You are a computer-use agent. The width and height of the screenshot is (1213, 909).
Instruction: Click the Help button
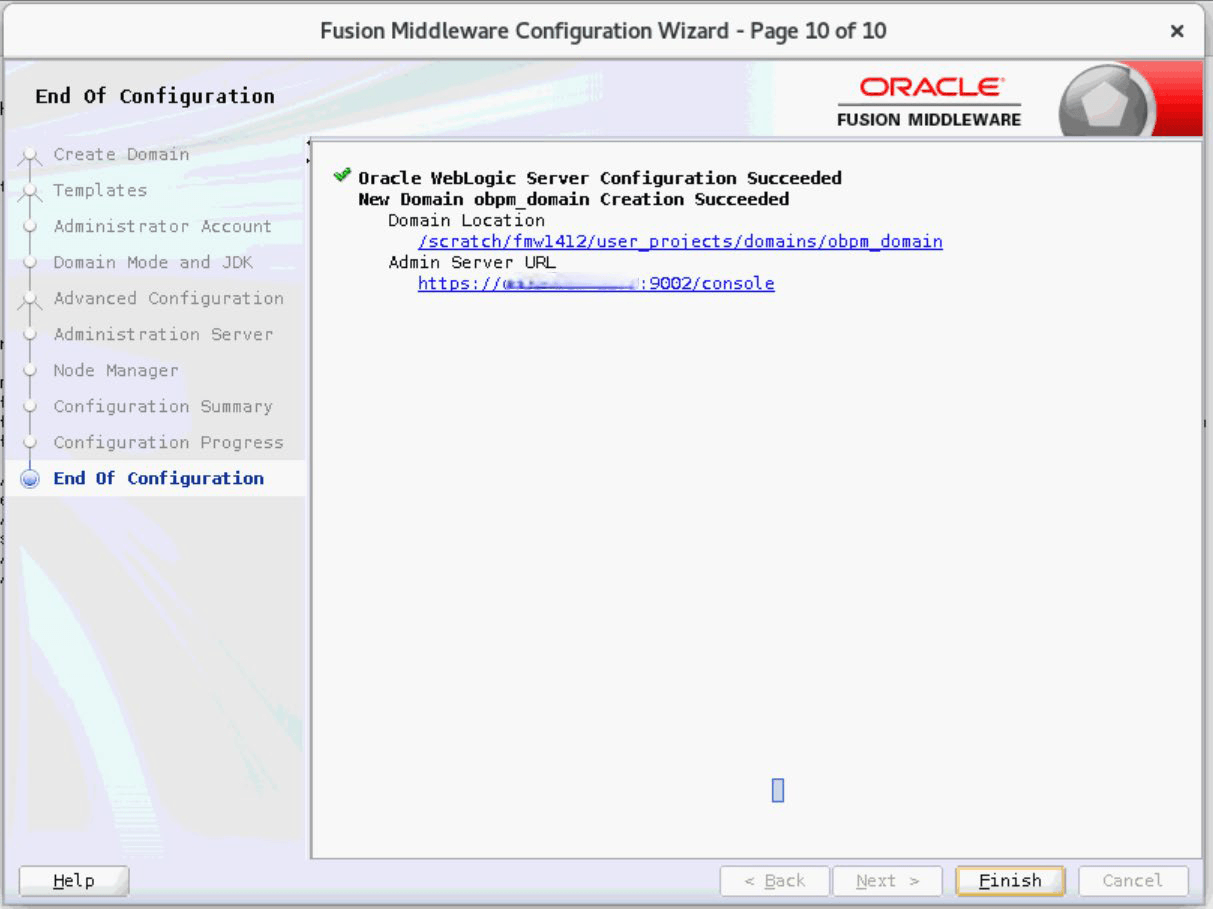pyautogui.click(x=74, y=881)
